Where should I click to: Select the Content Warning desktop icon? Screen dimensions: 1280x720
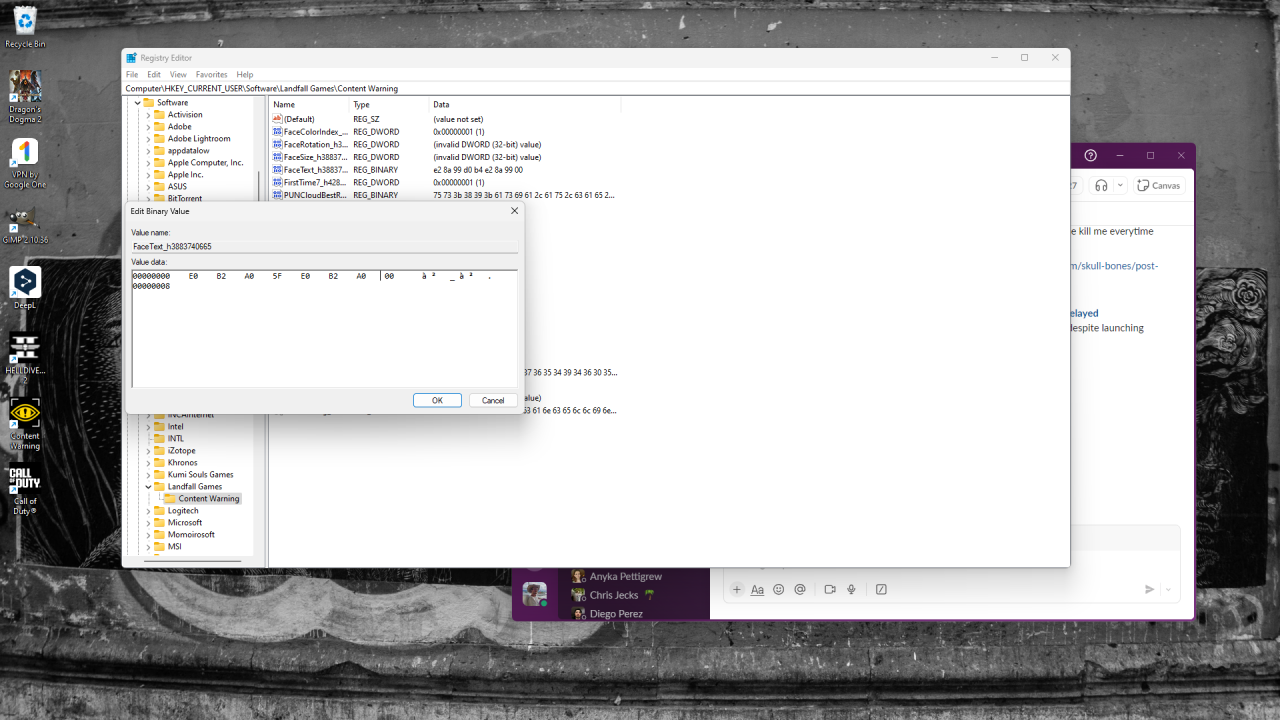[25, 420]
